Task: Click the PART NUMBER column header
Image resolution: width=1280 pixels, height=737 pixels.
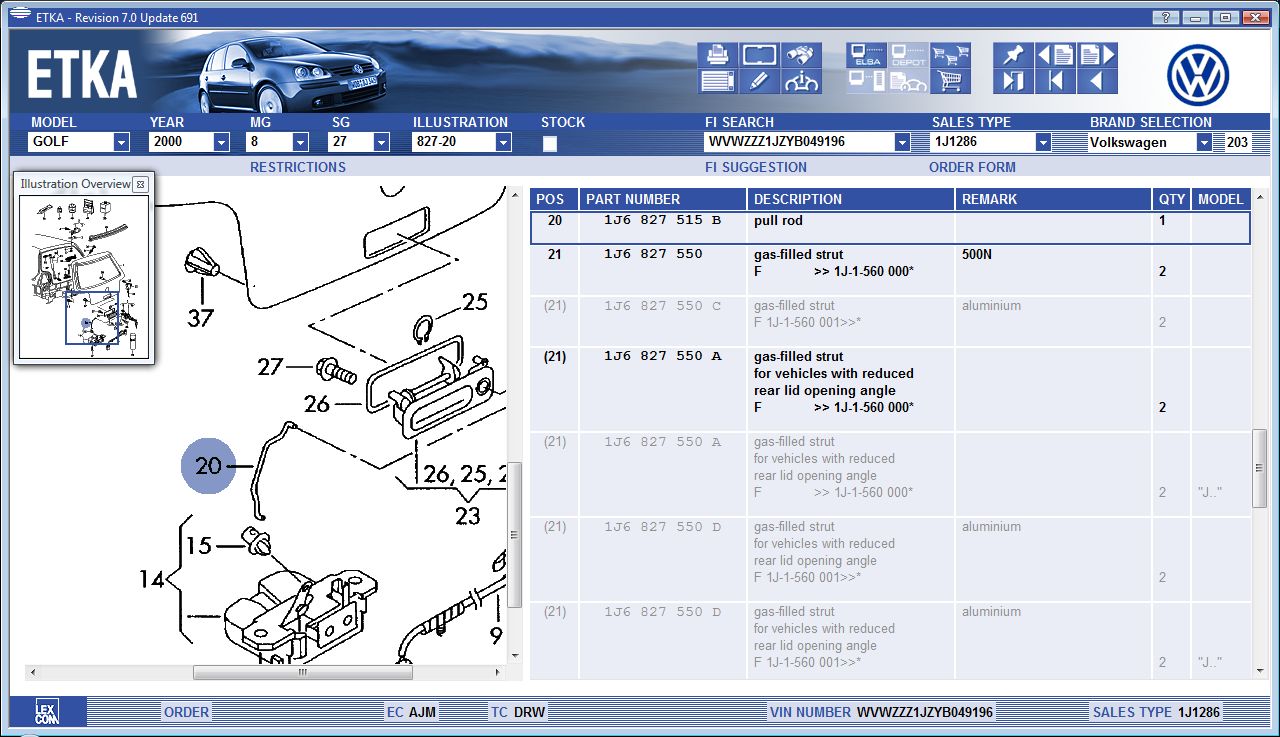Action: [663, 199]
